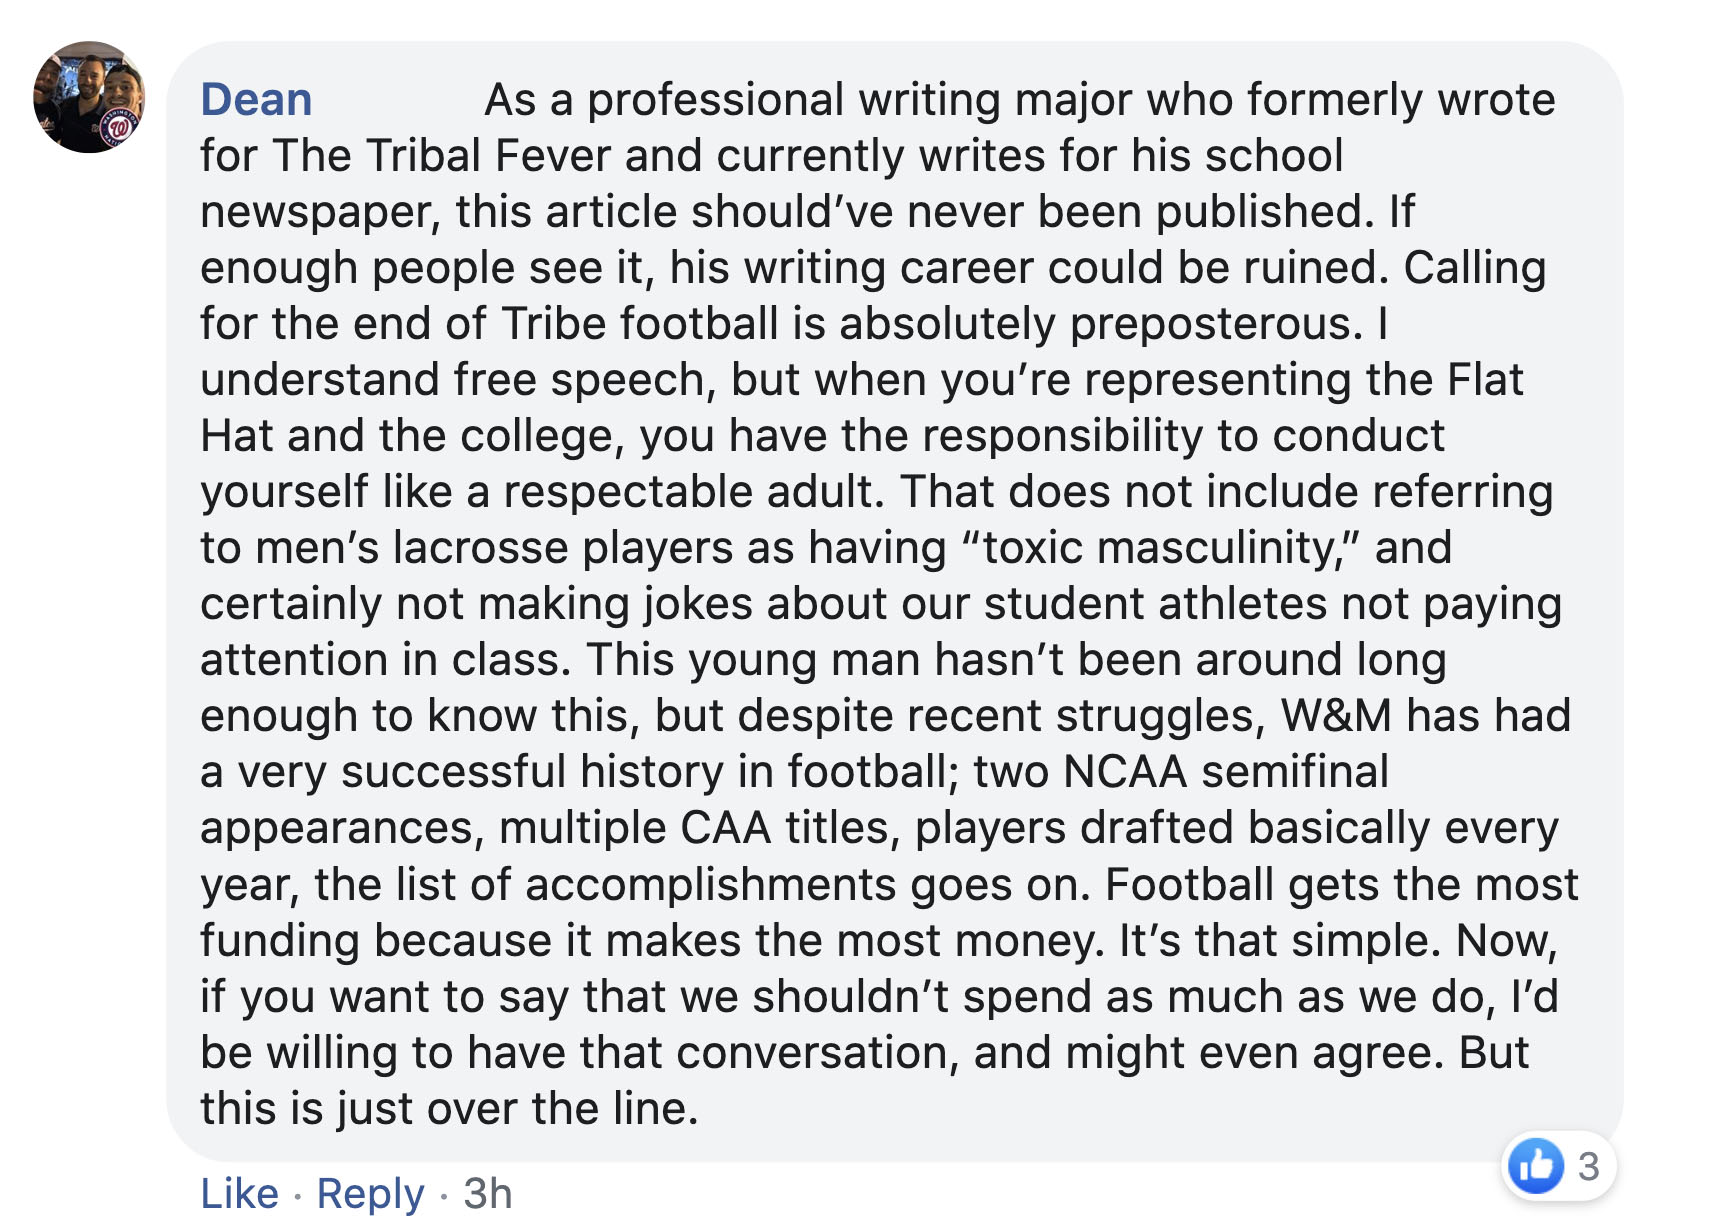Click the words "NCAA semifinal"
This screenshot has width=1716, height=1228.
click(1225, 772)
